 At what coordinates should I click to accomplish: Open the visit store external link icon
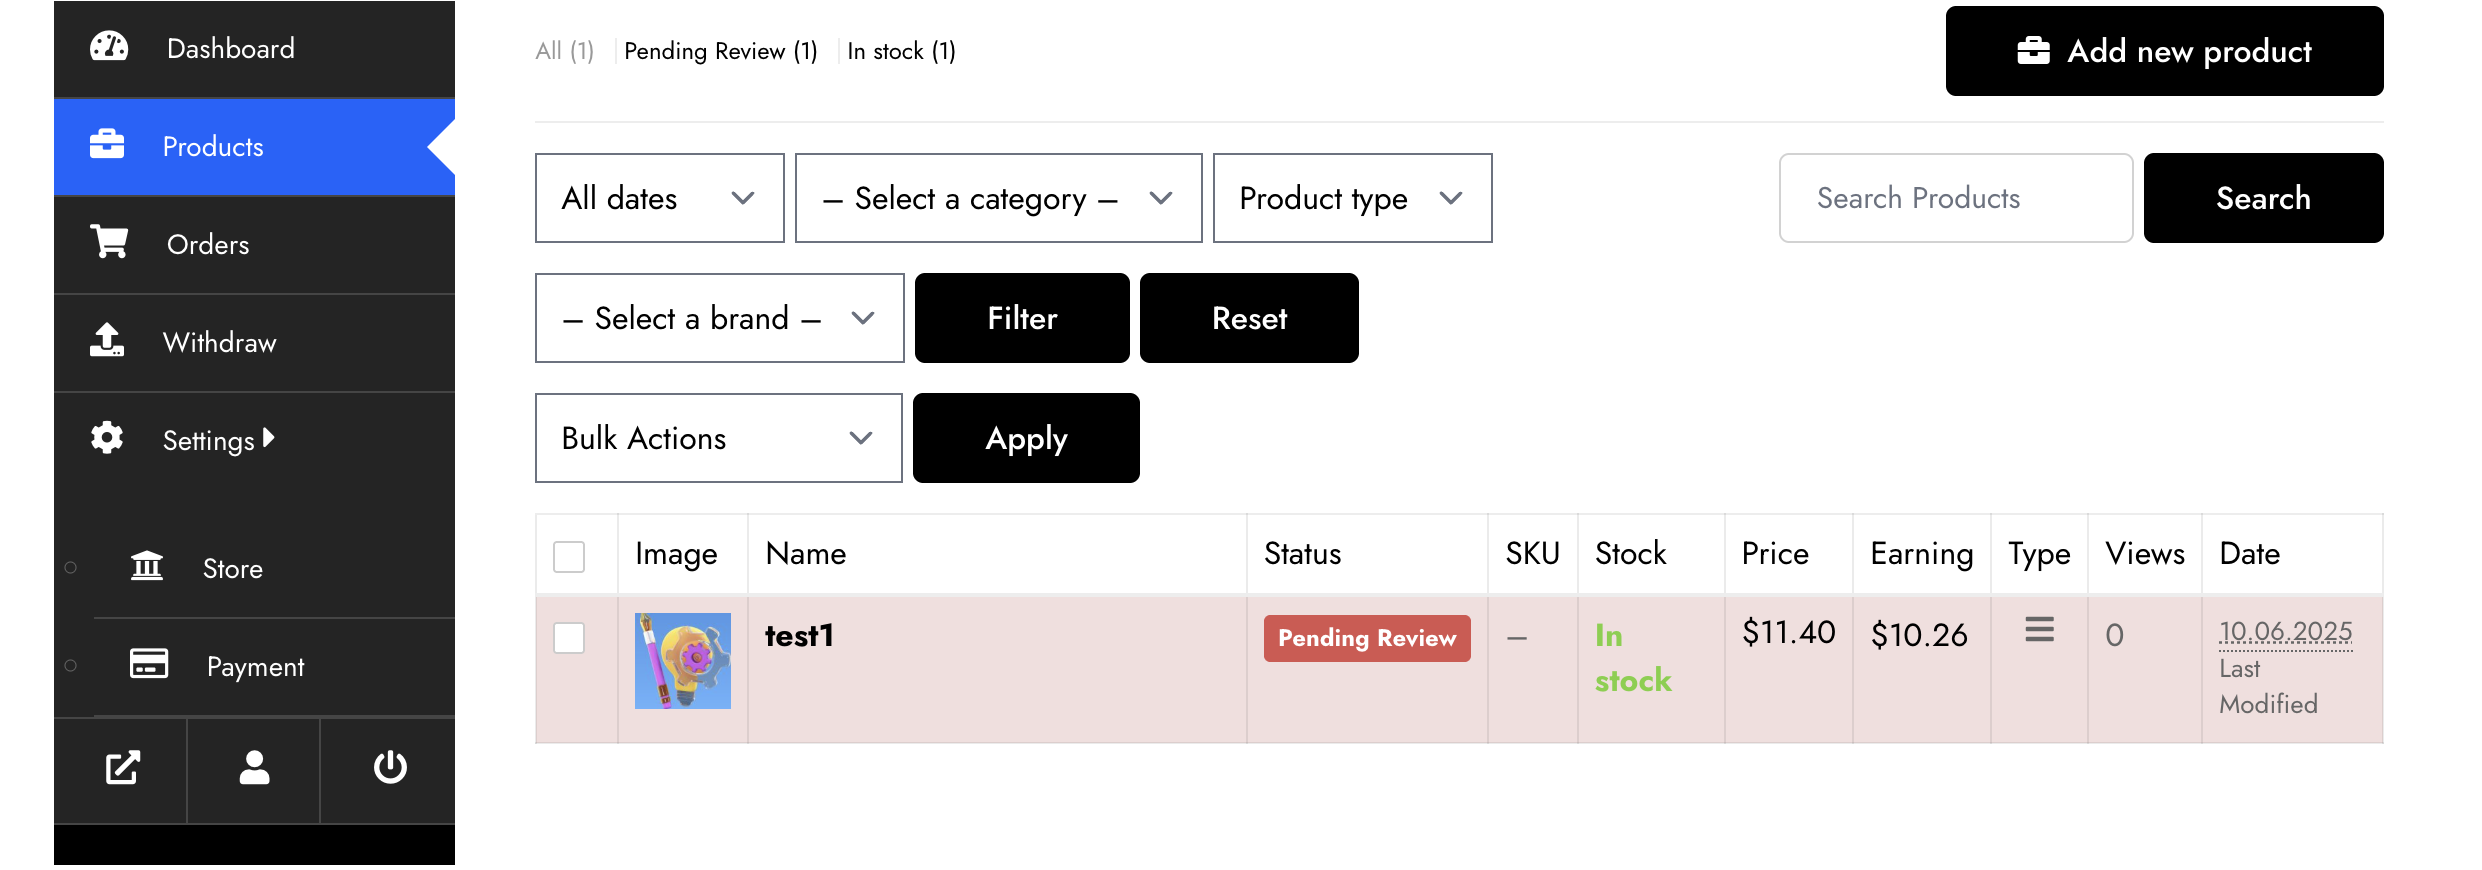pyautogui.click(x=122, y=768)
